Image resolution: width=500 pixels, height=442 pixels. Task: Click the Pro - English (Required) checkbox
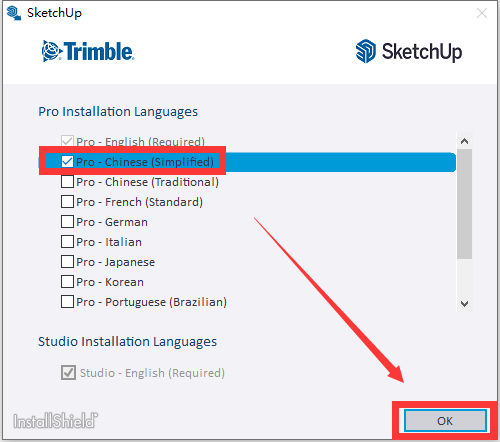tap(67, 141)
